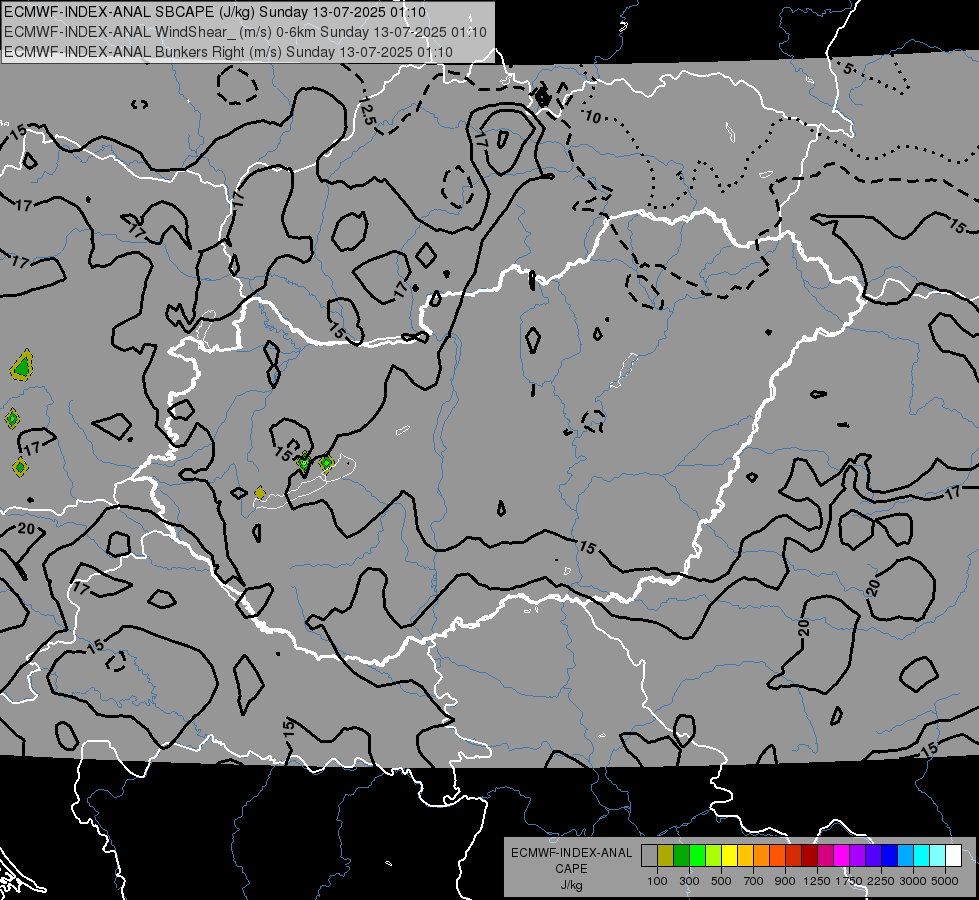Click the dotted contour label 10
This screenshot has width=979, height=900.
pyautogui.click(x=593, y=117)
